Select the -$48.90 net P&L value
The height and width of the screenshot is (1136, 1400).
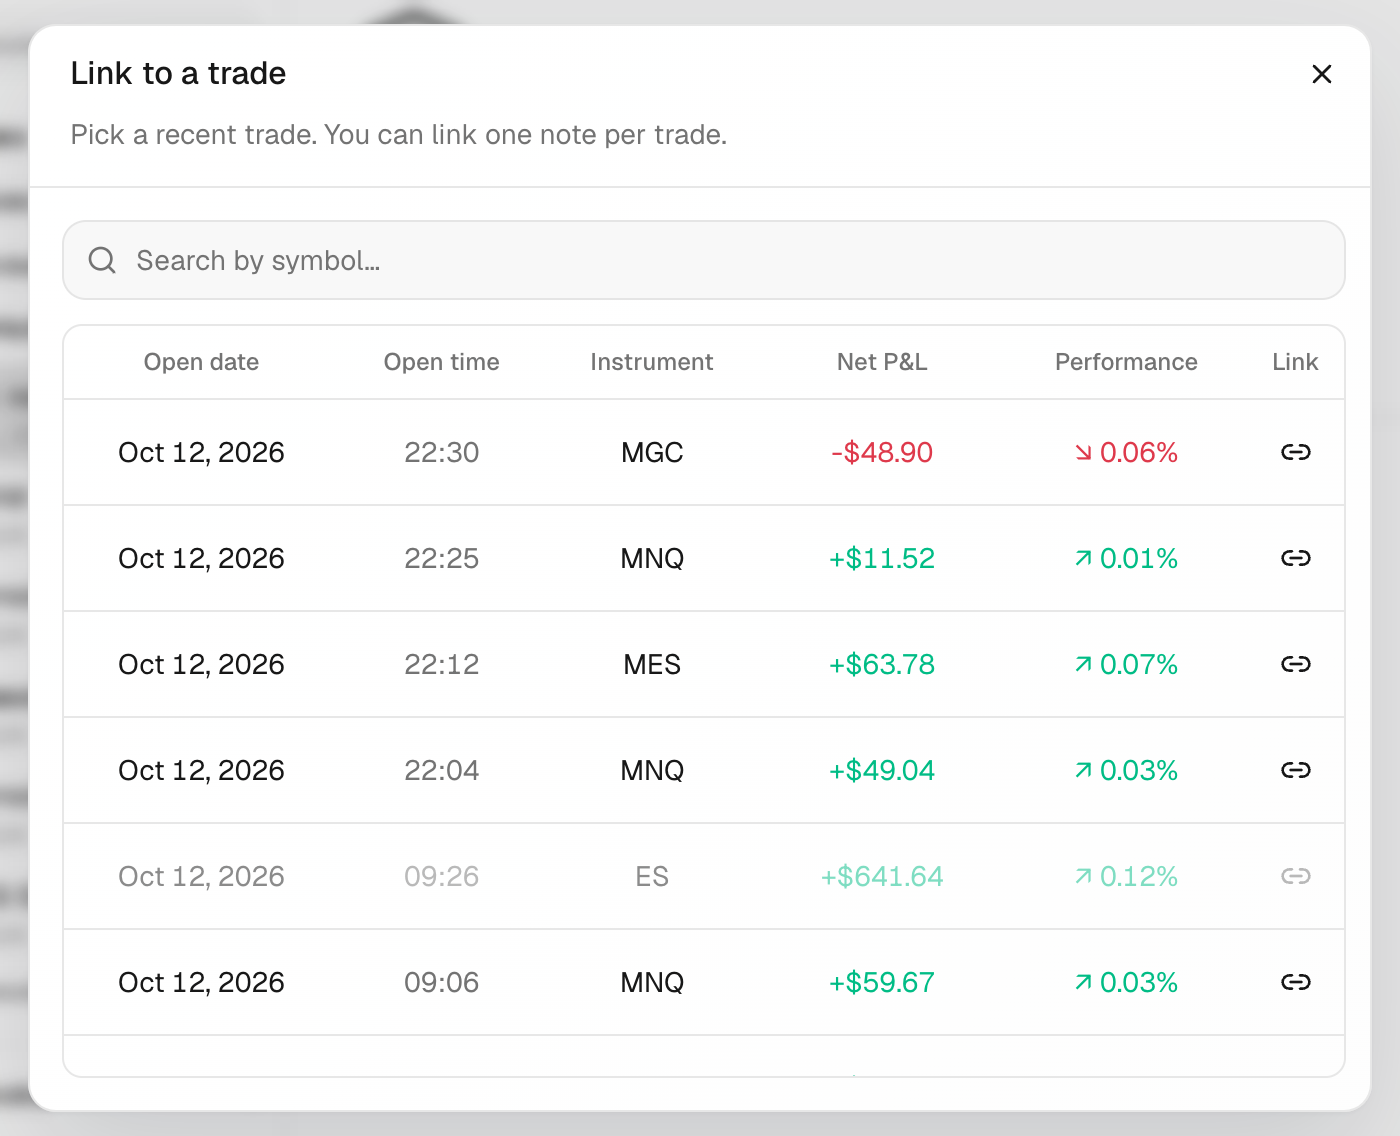(x=882, y=452)
